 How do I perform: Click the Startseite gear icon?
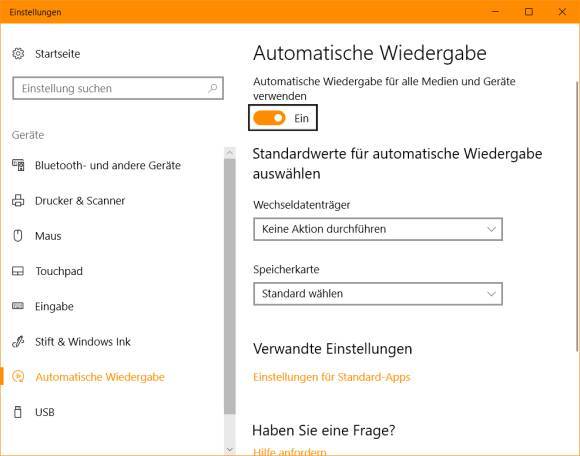pyautogui.click(x=18, y=54)
